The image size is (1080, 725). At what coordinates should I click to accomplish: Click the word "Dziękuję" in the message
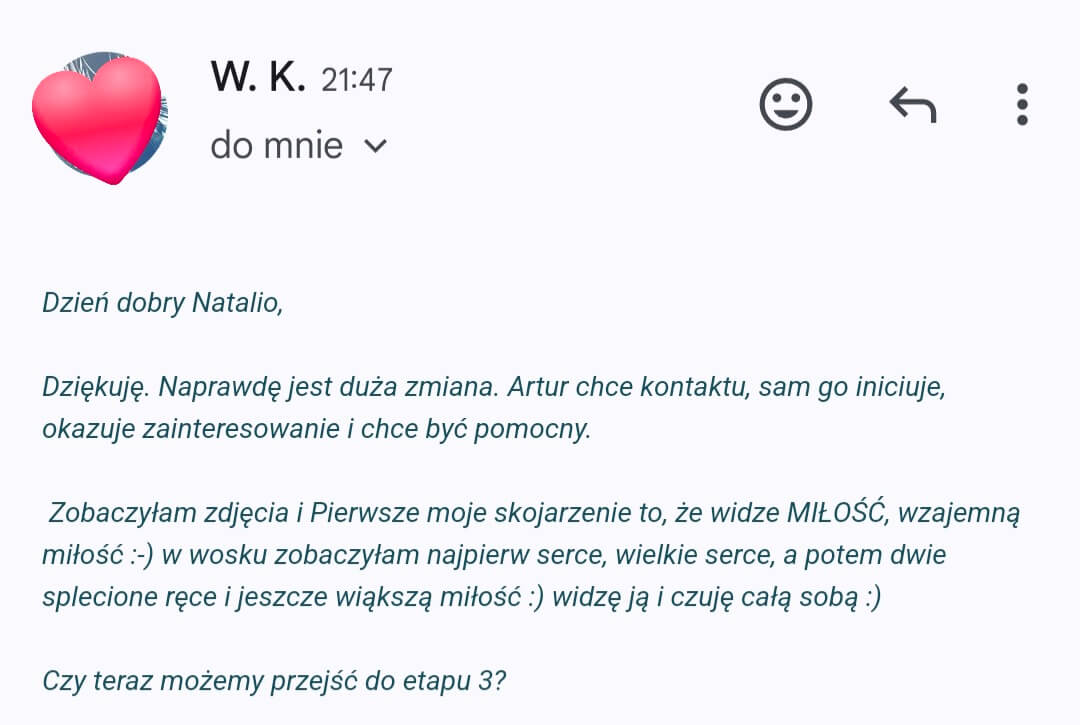(96, 386)
